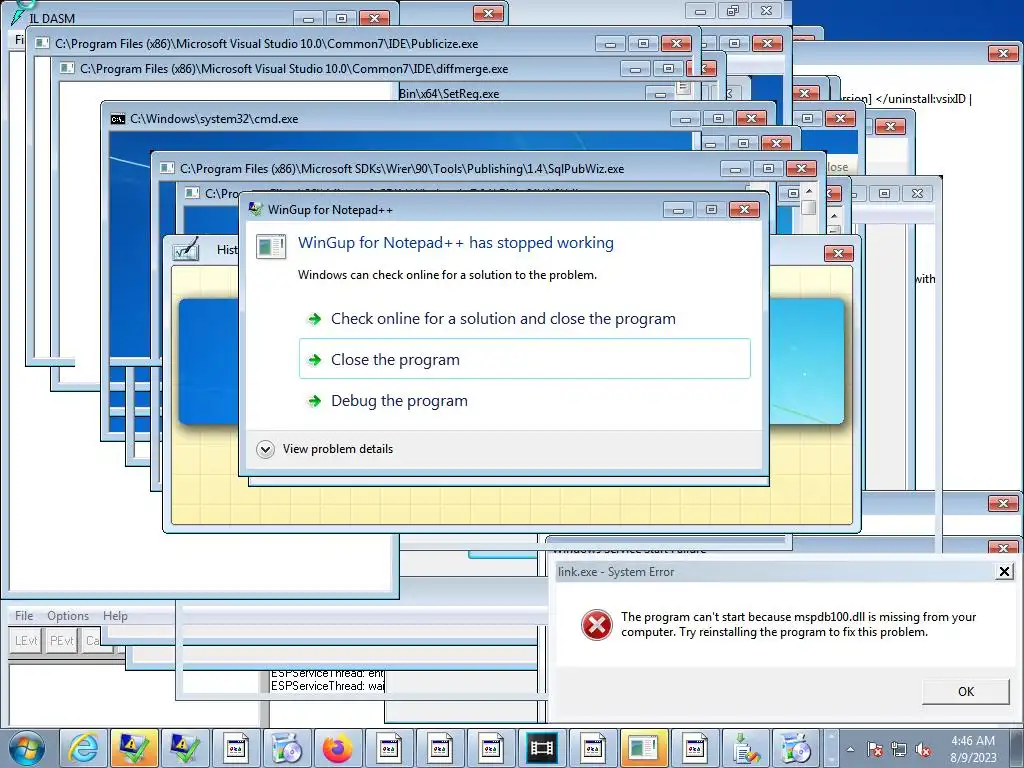Click the pen icon in History window
Screen dimensions: 1024x768
pyautogui.click(x=185, y=249)
